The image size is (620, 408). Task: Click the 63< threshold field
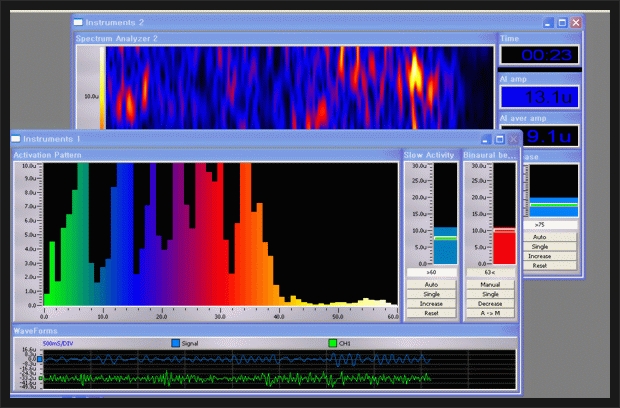pos(490,272)
